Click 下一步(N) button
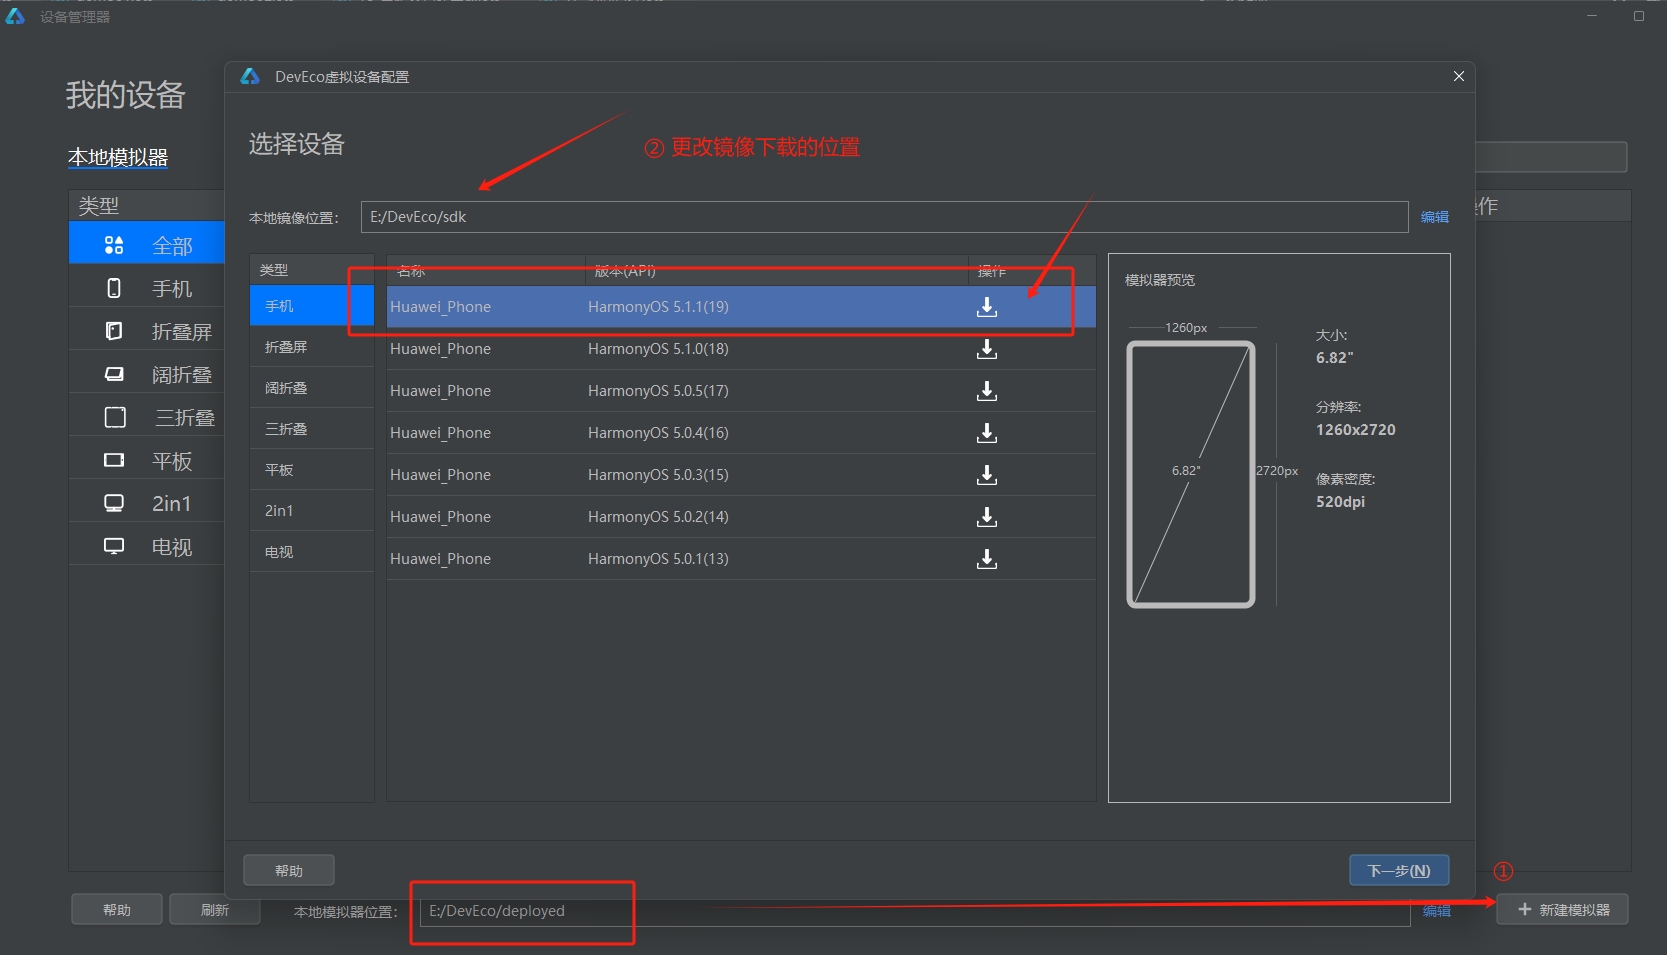 [1398, 871]
